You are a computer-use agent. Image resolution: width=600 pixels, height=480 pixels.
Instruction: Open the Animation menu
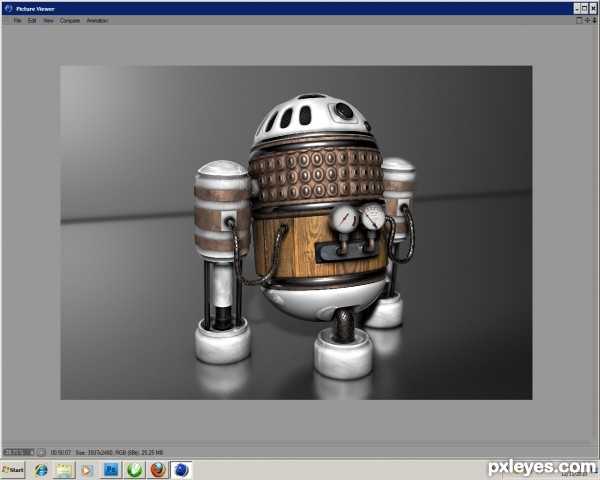(97, 21)
